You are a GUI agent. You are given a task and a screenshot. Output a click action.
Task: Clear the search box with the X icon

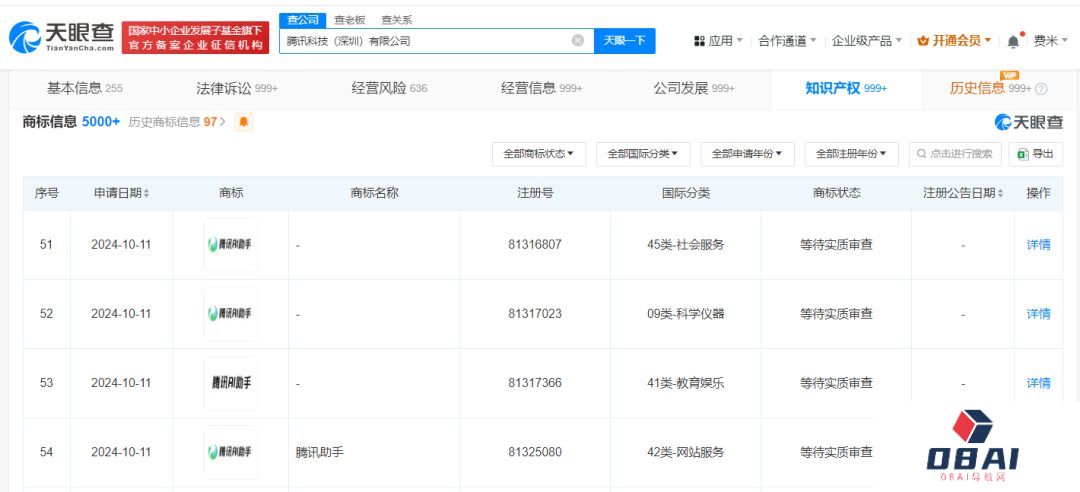click(578, 41)
